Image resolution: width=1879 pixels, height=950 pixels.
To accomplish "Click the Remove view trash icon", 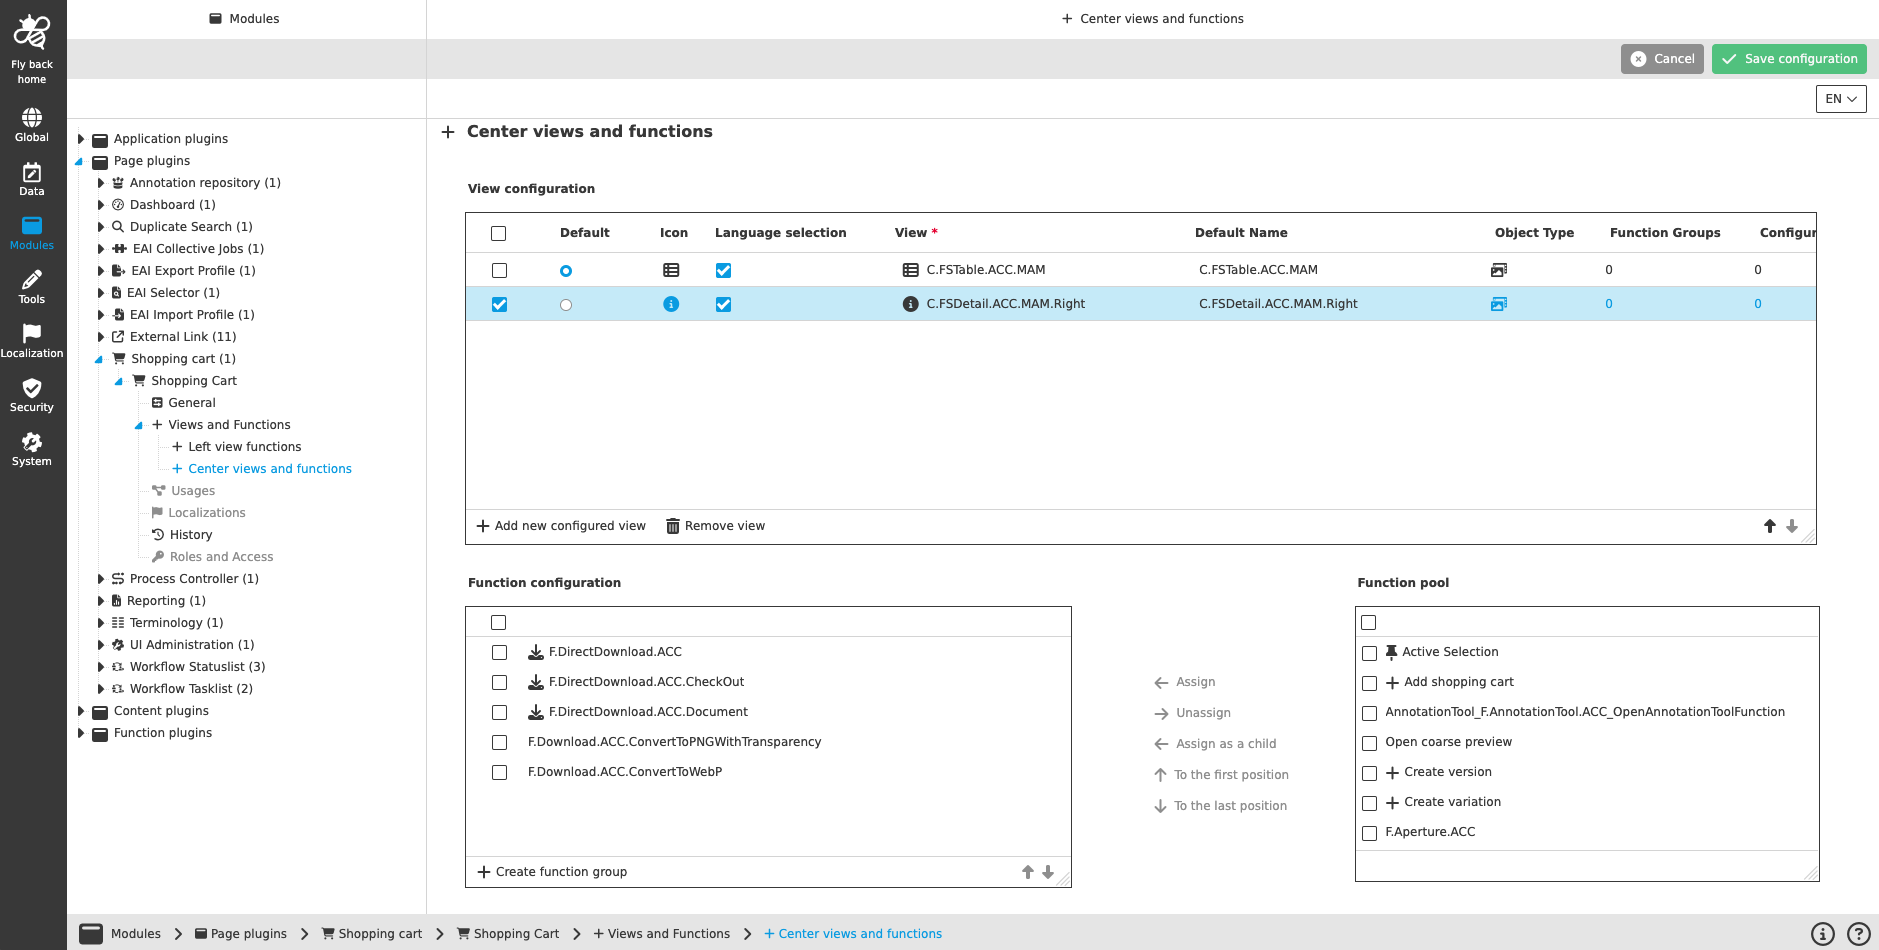I will (671, 525).
